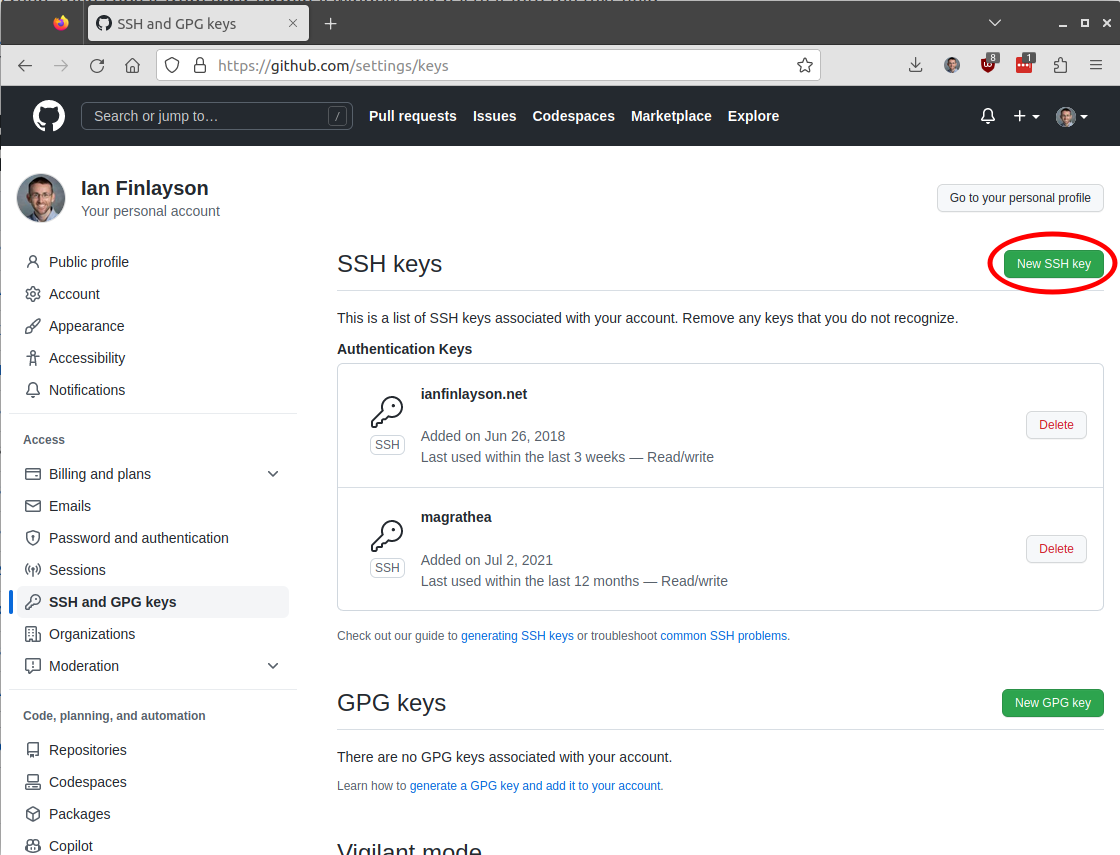Delete the ianfinlayson.net SSH key

point(1056,425)
